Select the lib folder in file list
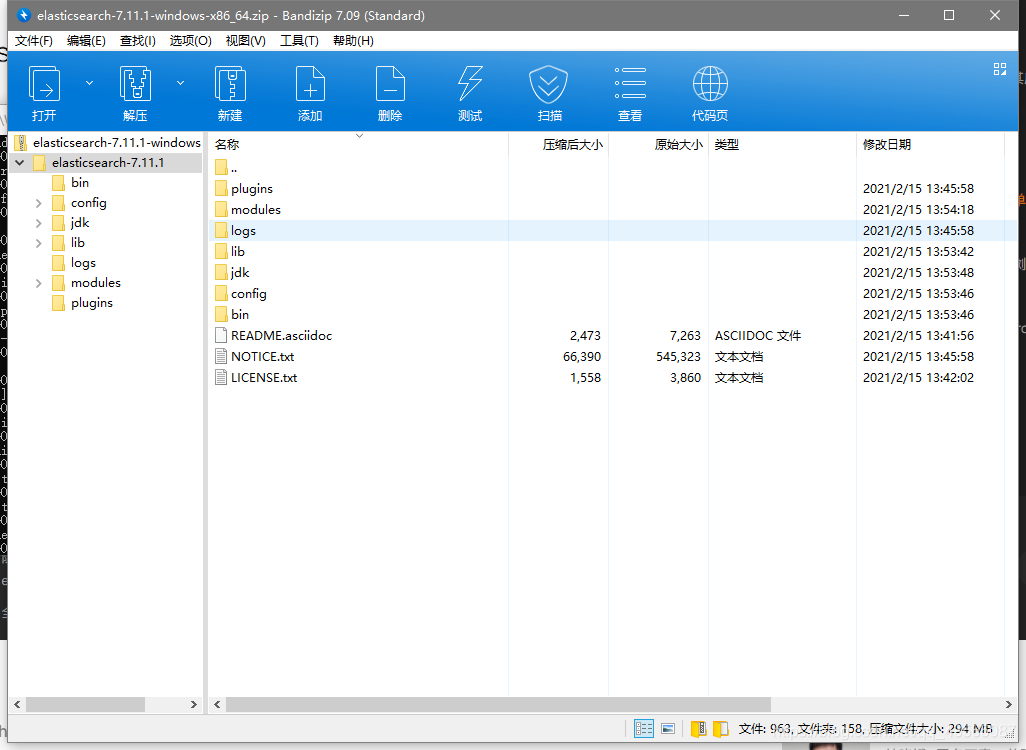 pyautogui.click(x=230, y=251)
